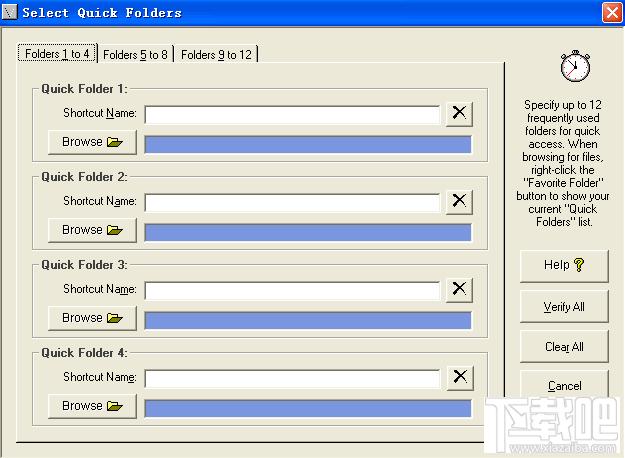
Task: Switch to Folders 1 to 4 tab
Action: click(57, 53)
